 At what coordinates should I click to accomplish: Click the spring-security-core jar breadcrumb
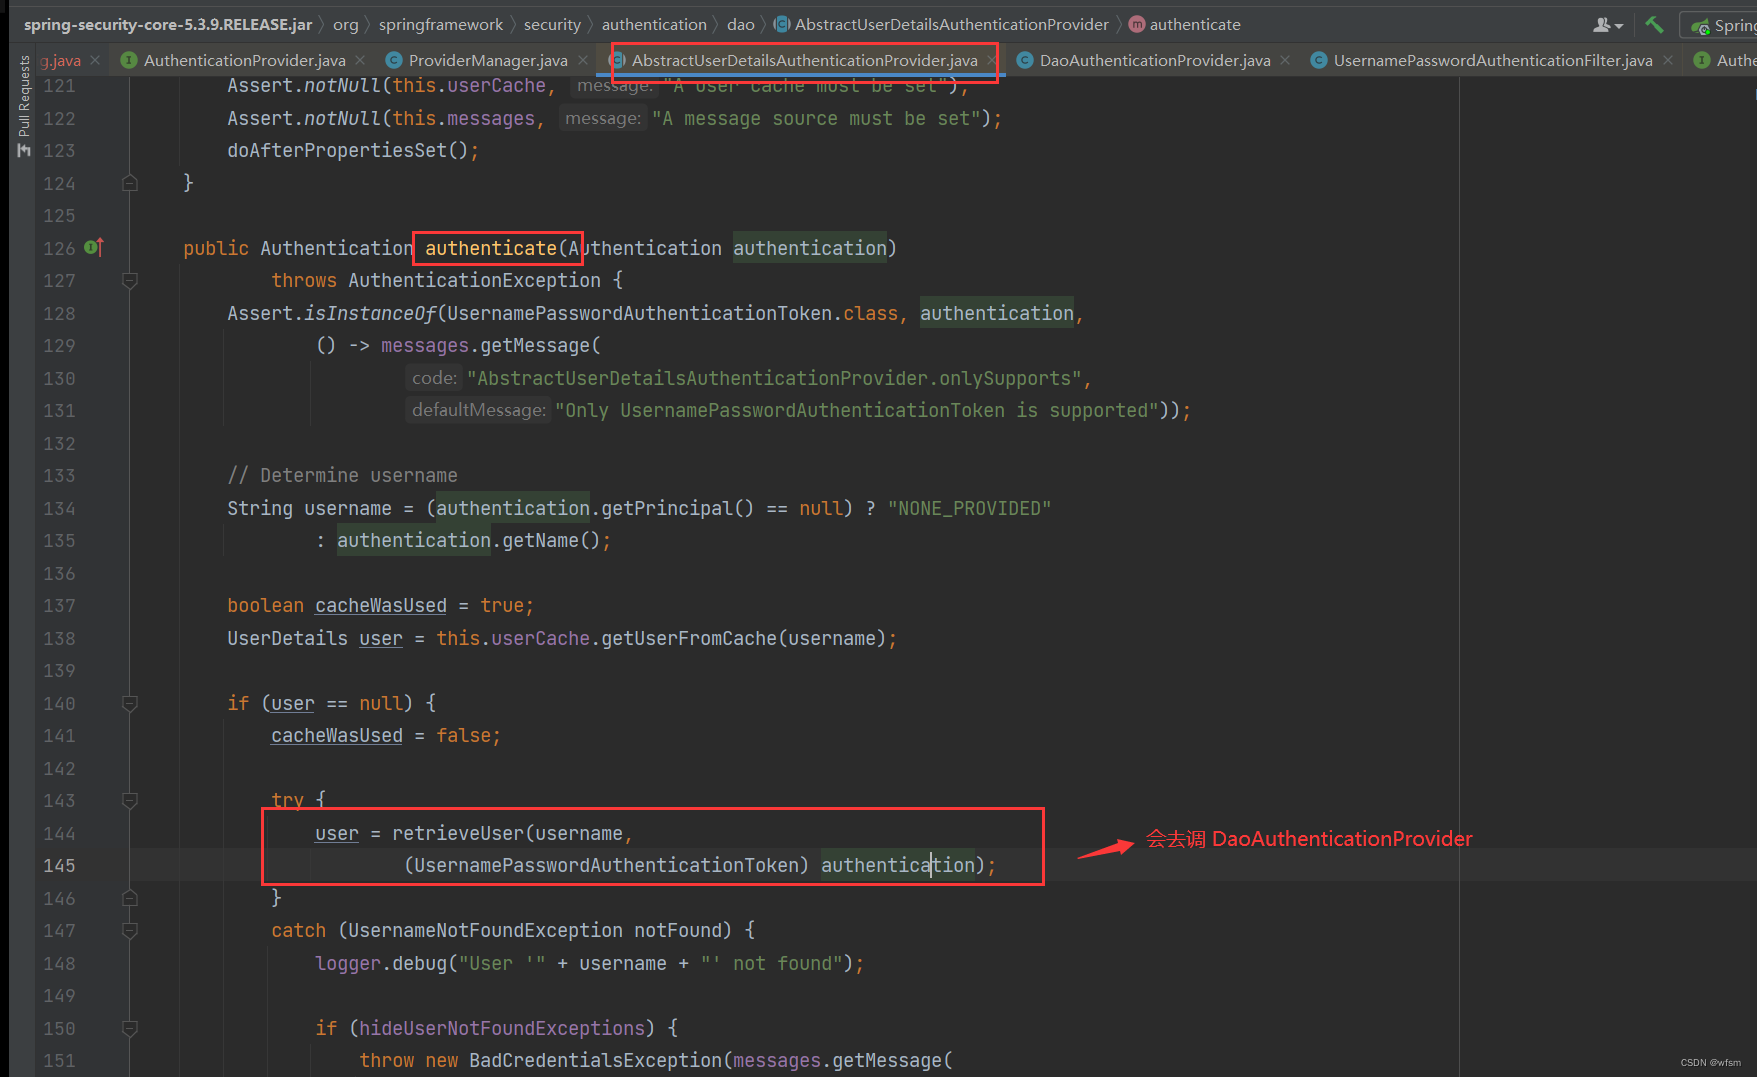(x=168, y=24)
